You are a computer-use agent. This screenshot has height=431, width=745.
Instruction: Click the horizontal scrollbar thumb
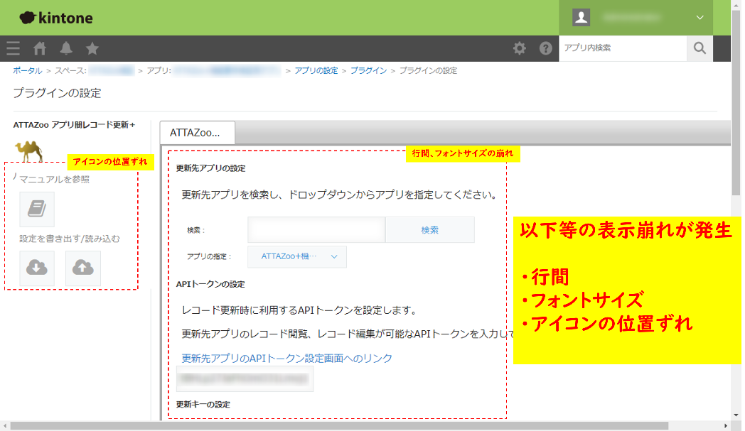pyautogui.click(x=339, y=426)
